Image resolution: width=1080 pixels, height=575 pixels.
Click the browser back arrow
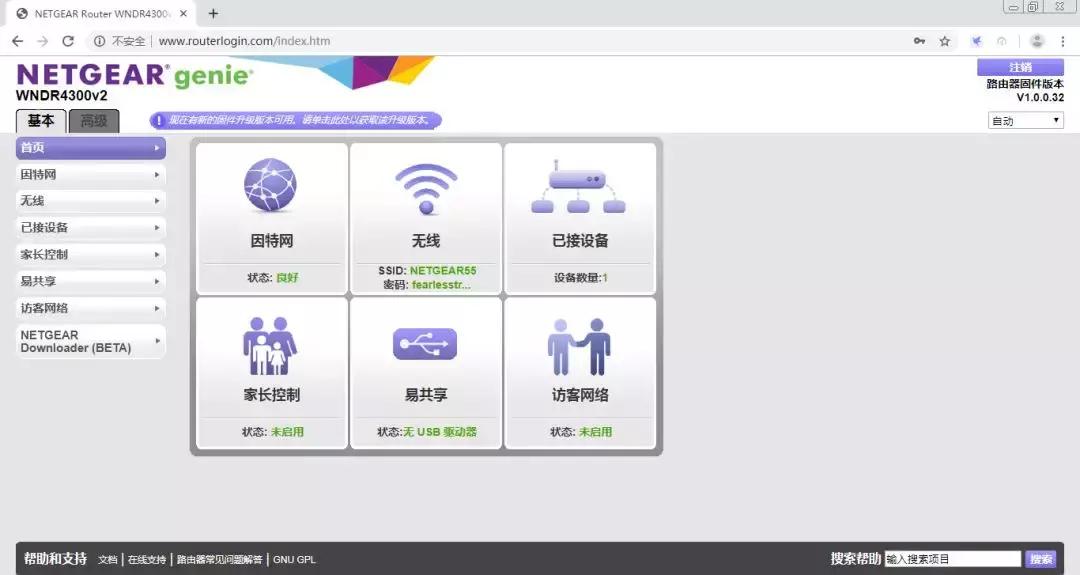18,41
